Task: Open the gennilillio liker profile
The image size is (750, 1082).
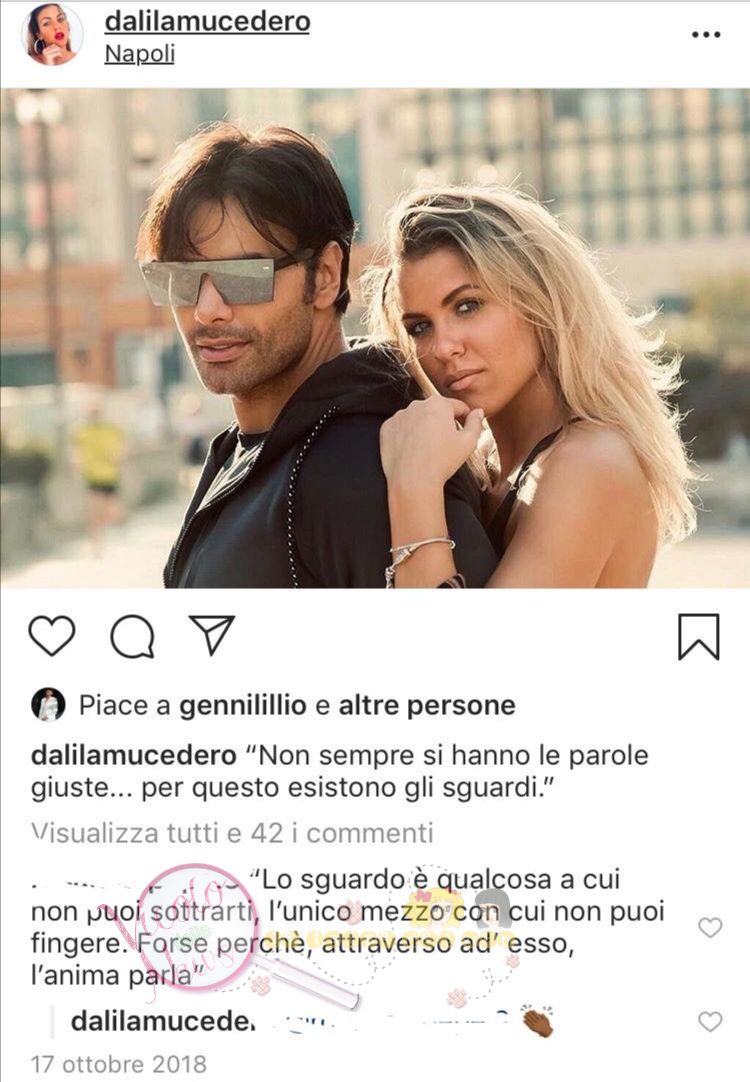Action: 243,705
